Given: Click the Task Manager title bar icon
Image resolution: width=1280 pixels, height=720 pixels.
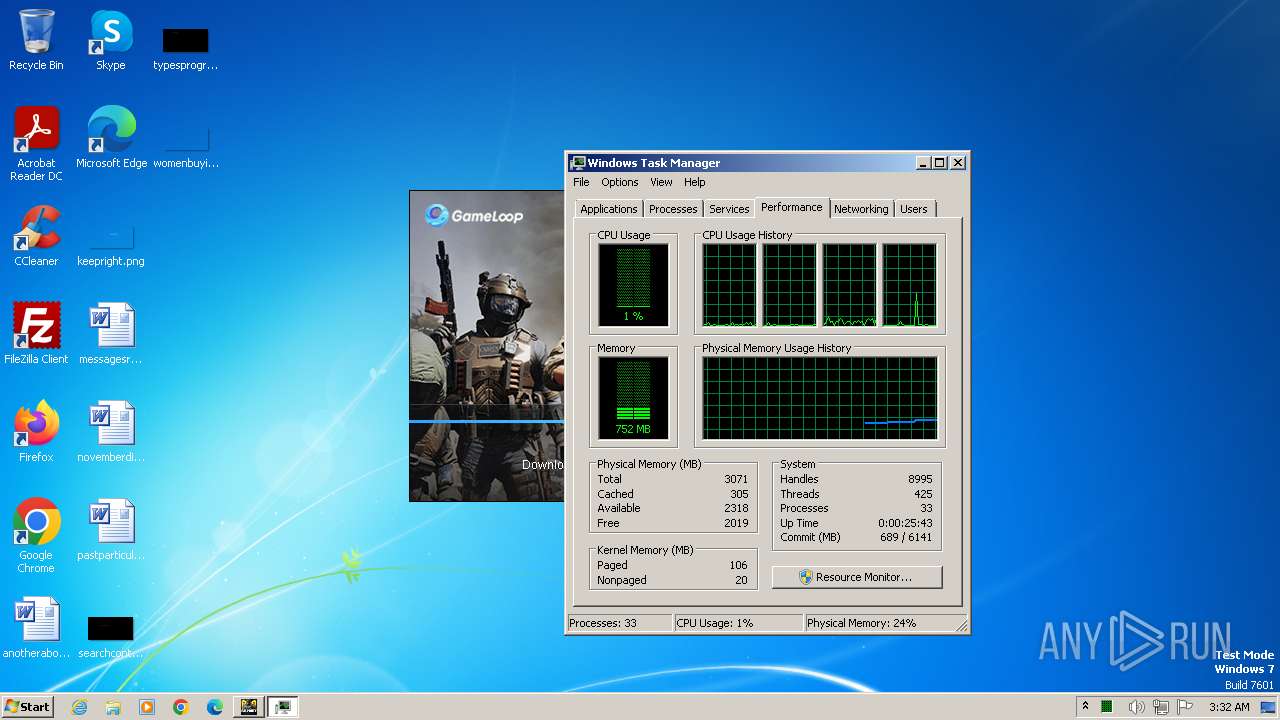Looking at the screenshot, I should 577,163.
